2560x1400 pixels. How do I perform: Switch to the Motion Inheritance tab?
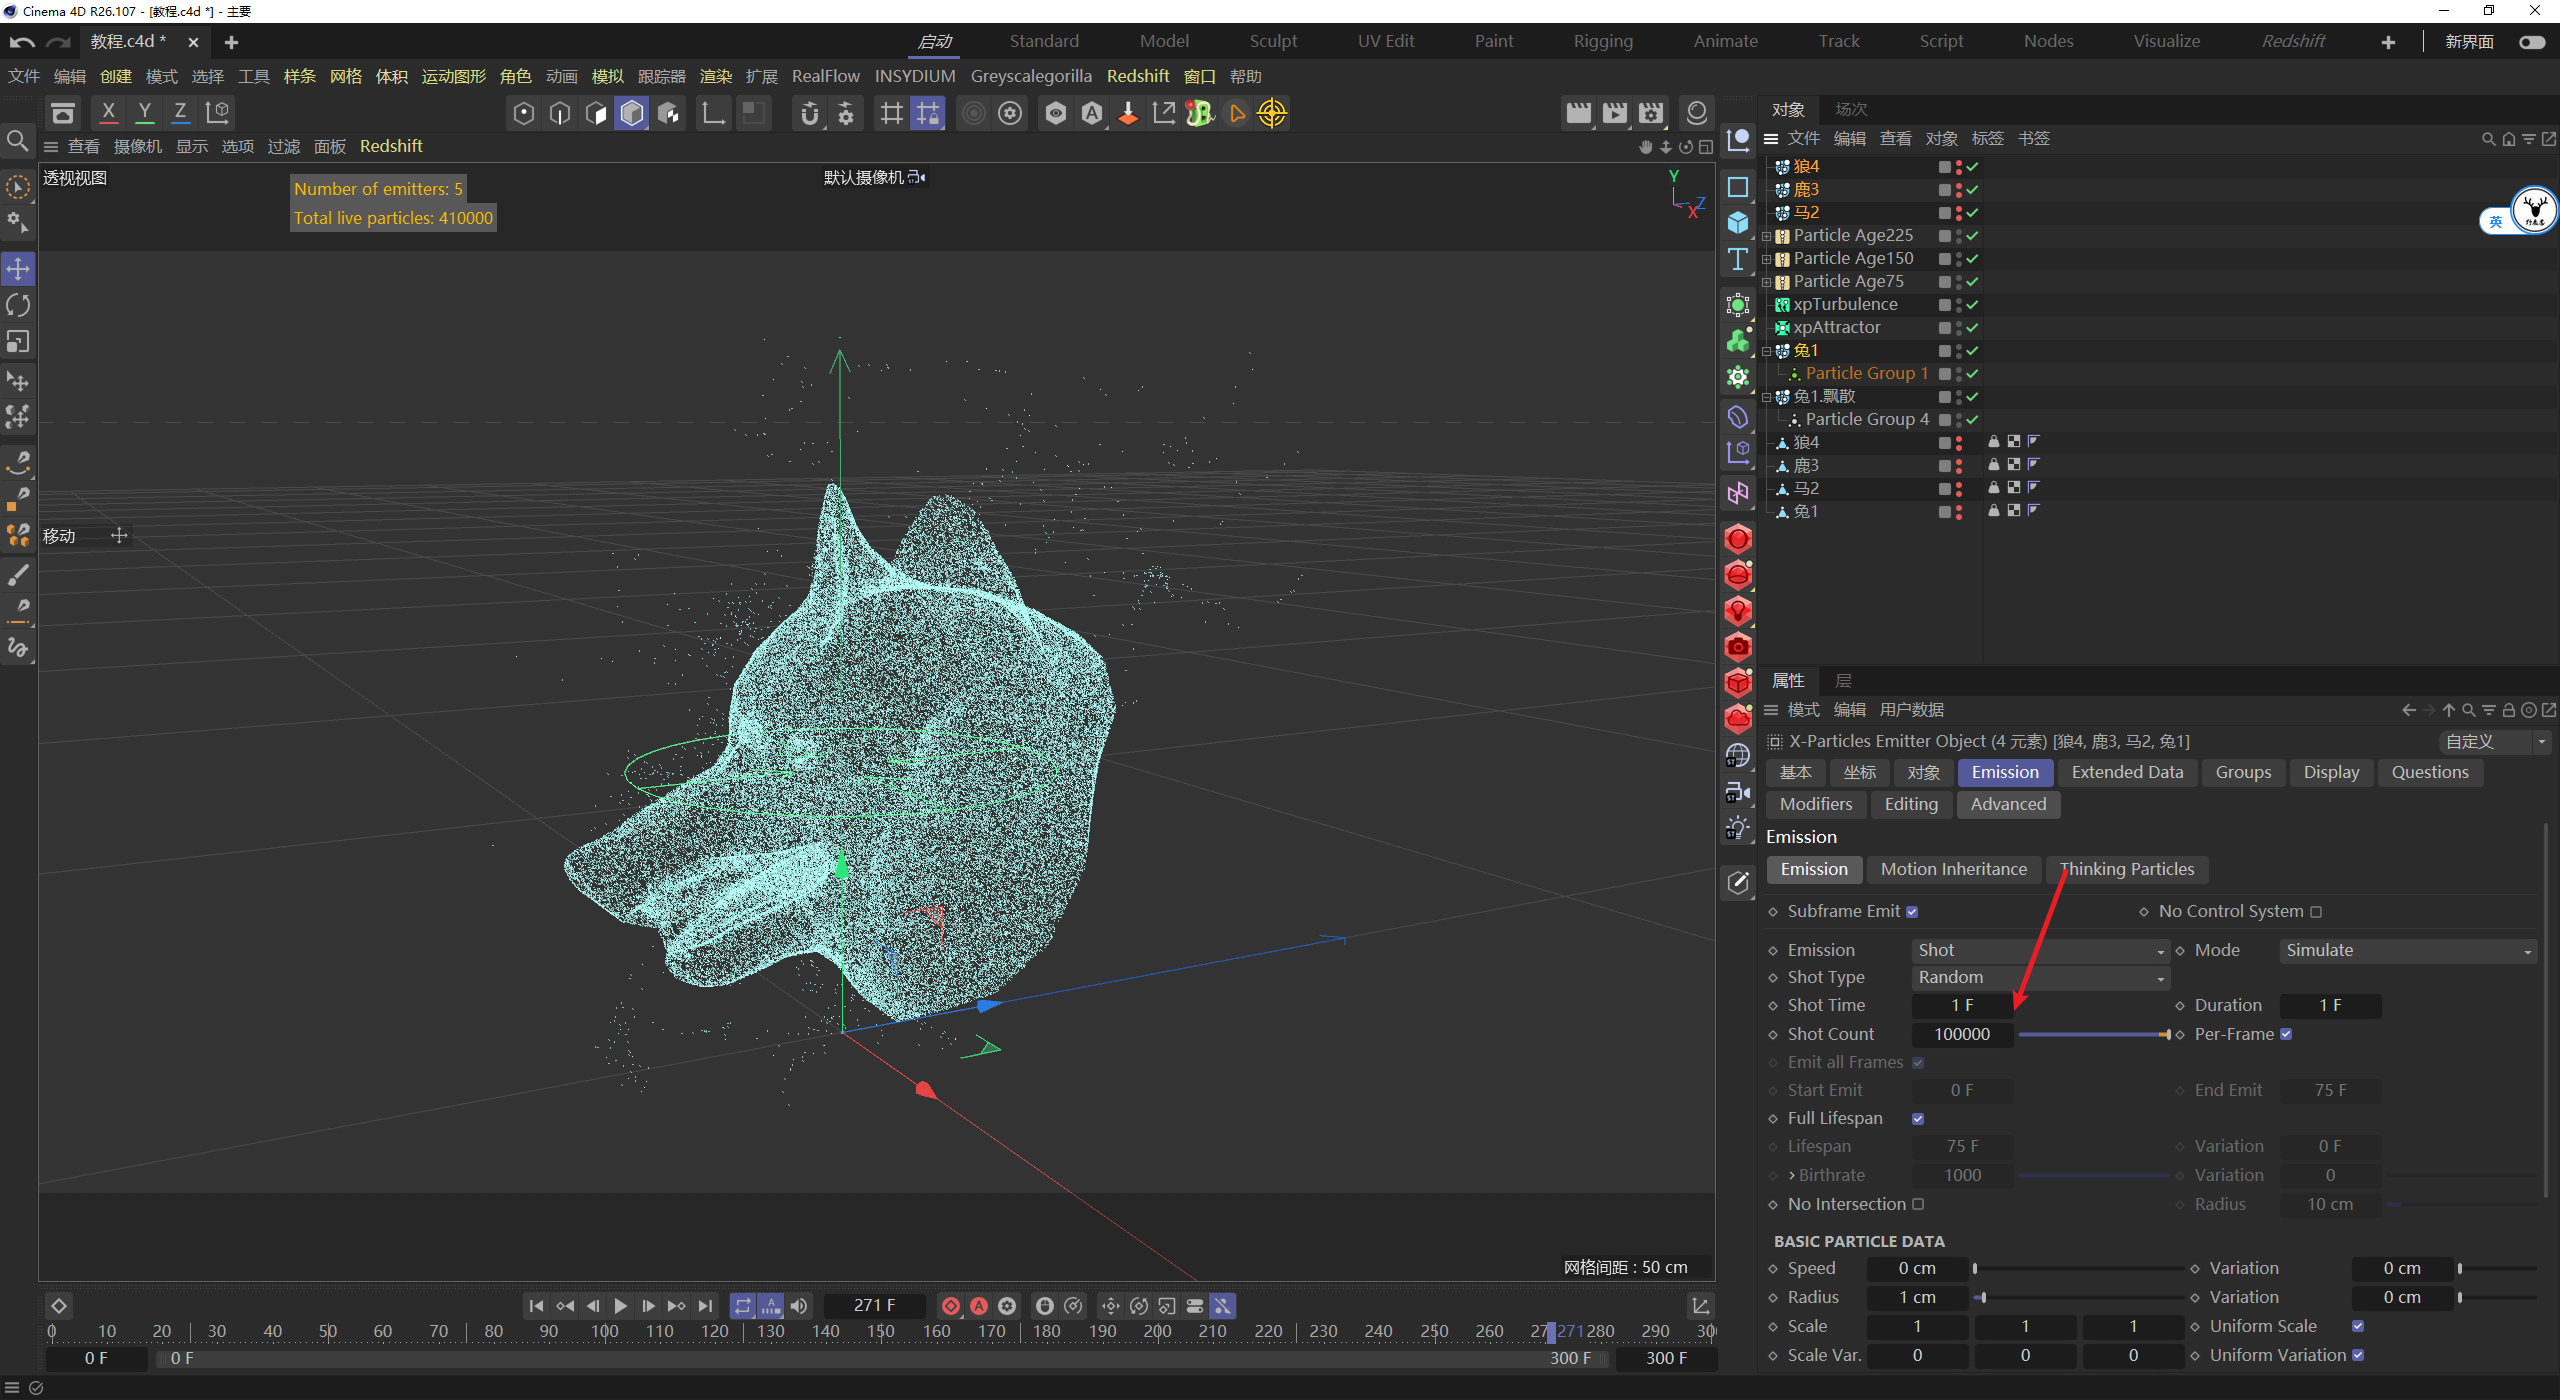[x=1953, y=870]
